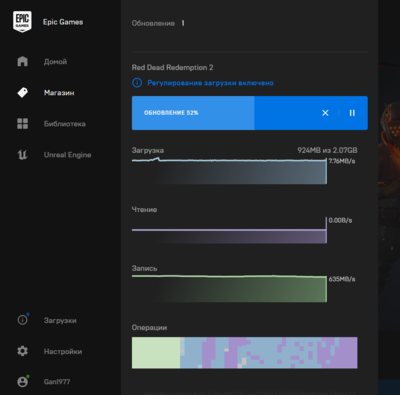The width and height of the screenshot is (400, 395).
Task: Click the Регулирование загрузки включено link
Action: [210, 83]
